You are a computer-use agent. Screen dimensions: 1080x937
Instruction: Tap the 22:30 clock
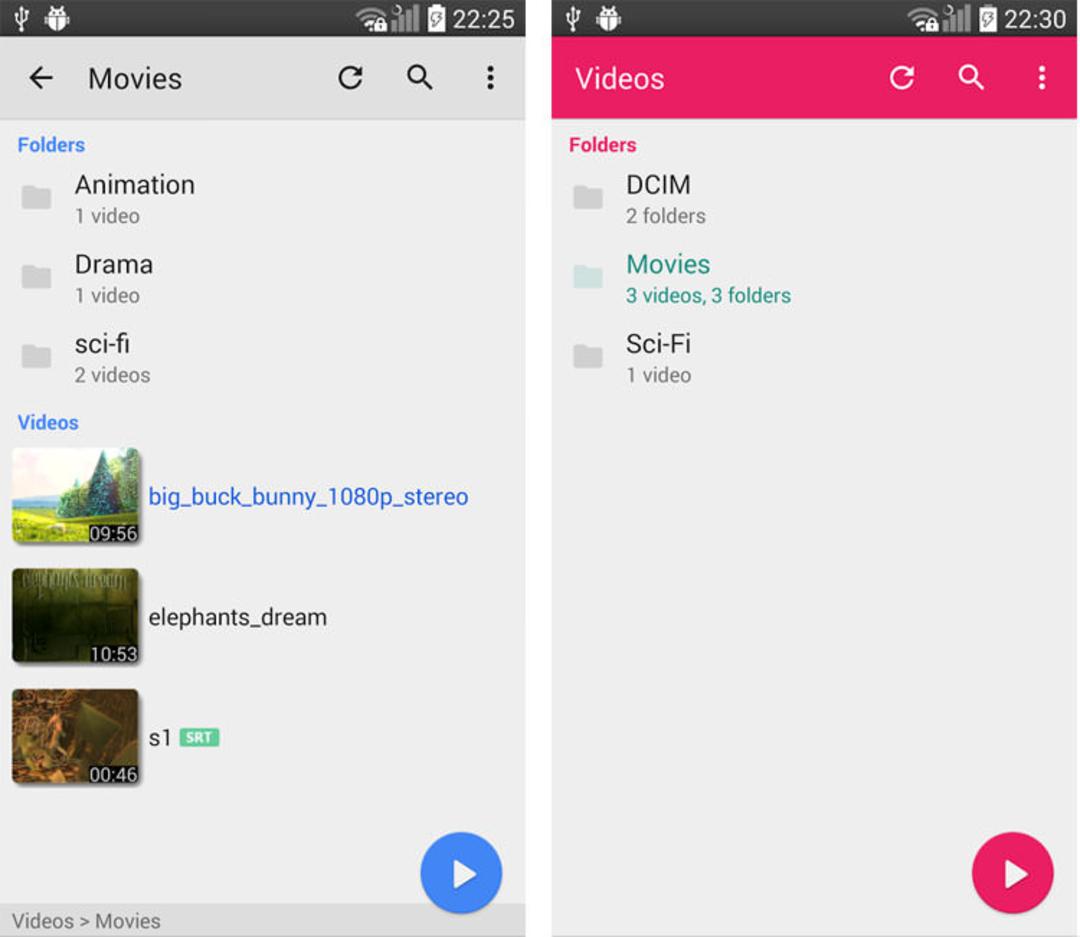(x=1035, y=19)
